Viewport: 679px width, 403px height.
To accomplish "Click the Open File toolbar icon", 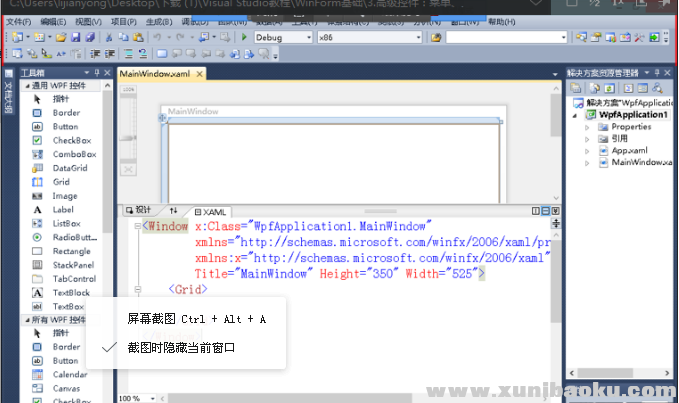I will tap(62, 37).
